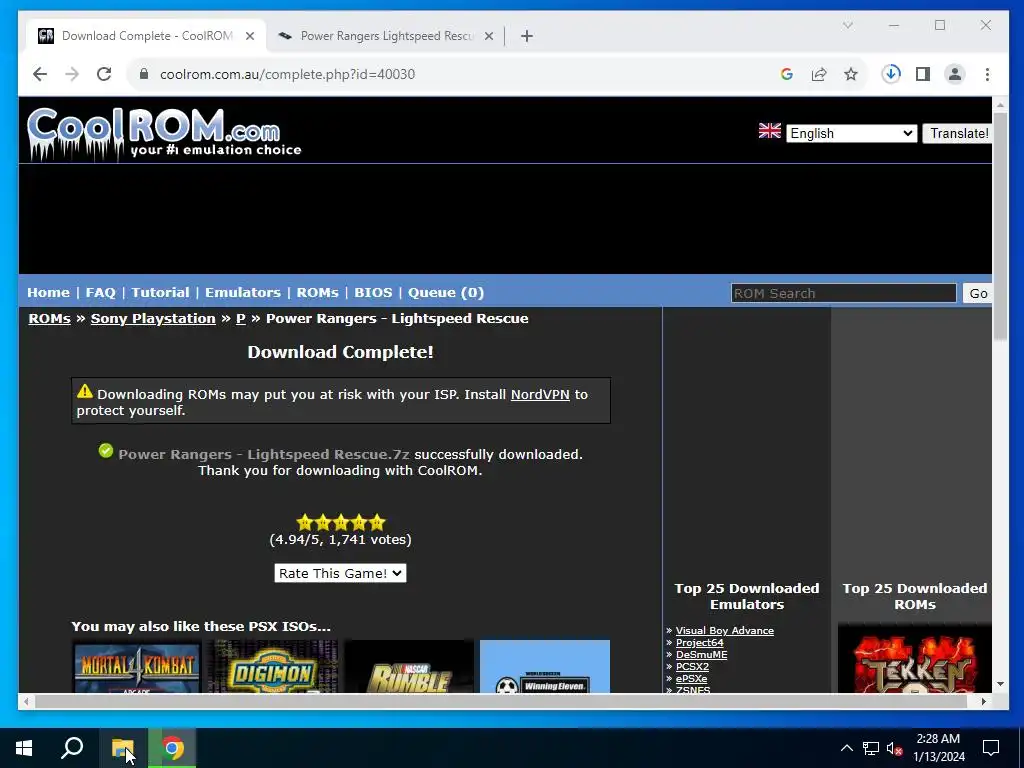Image resolution: width=1024 pixels, height=768 pixels.
Task: Open DeSmuME emulator link
Action: (701, 654)
